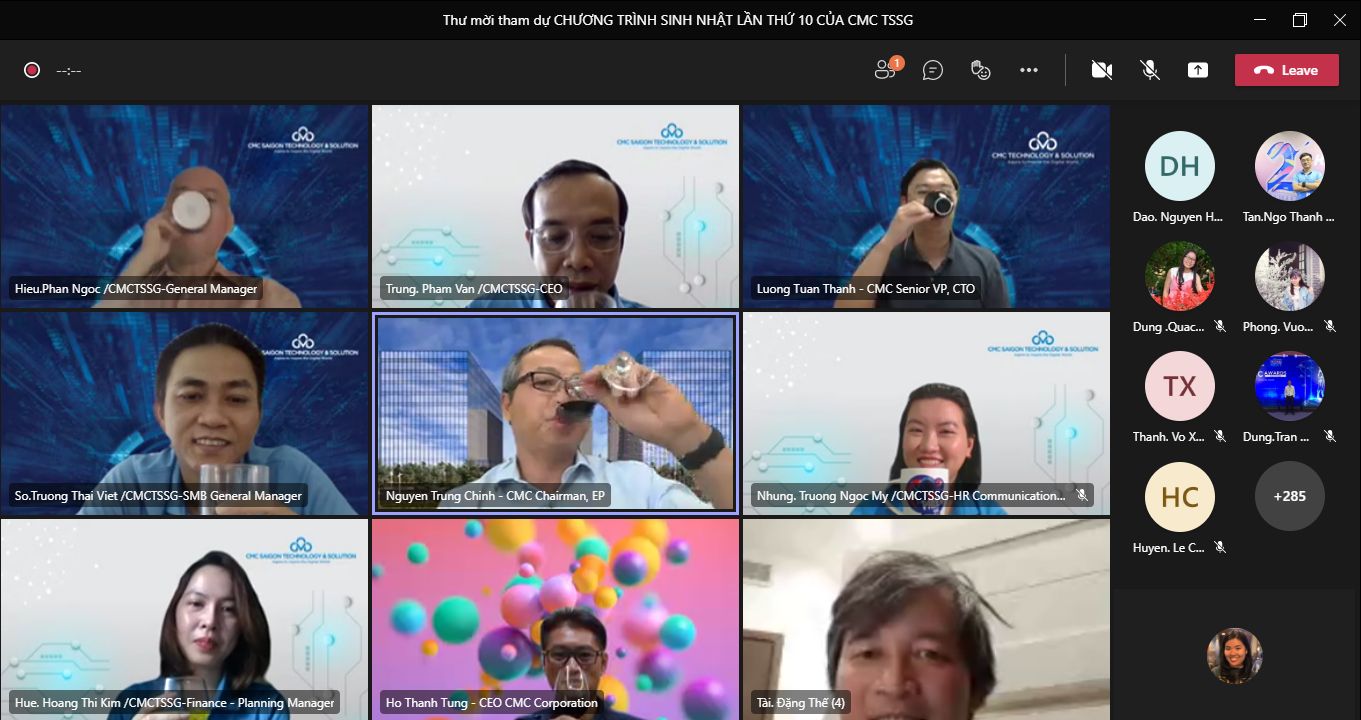
Task: Click label Luong Tuan Thanh - CMC Senior VP, CTO
Action: (x=866, y=289)
